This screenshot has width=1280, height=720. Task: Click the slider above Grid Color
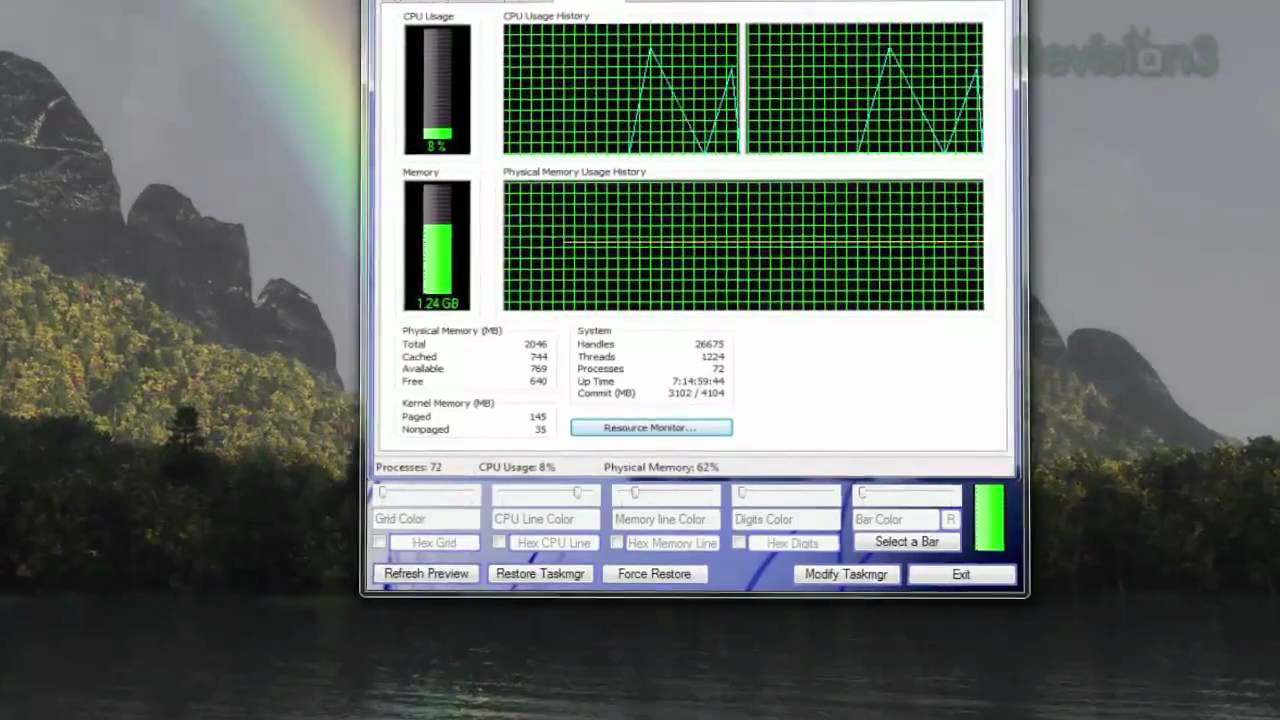coord(427,493)
